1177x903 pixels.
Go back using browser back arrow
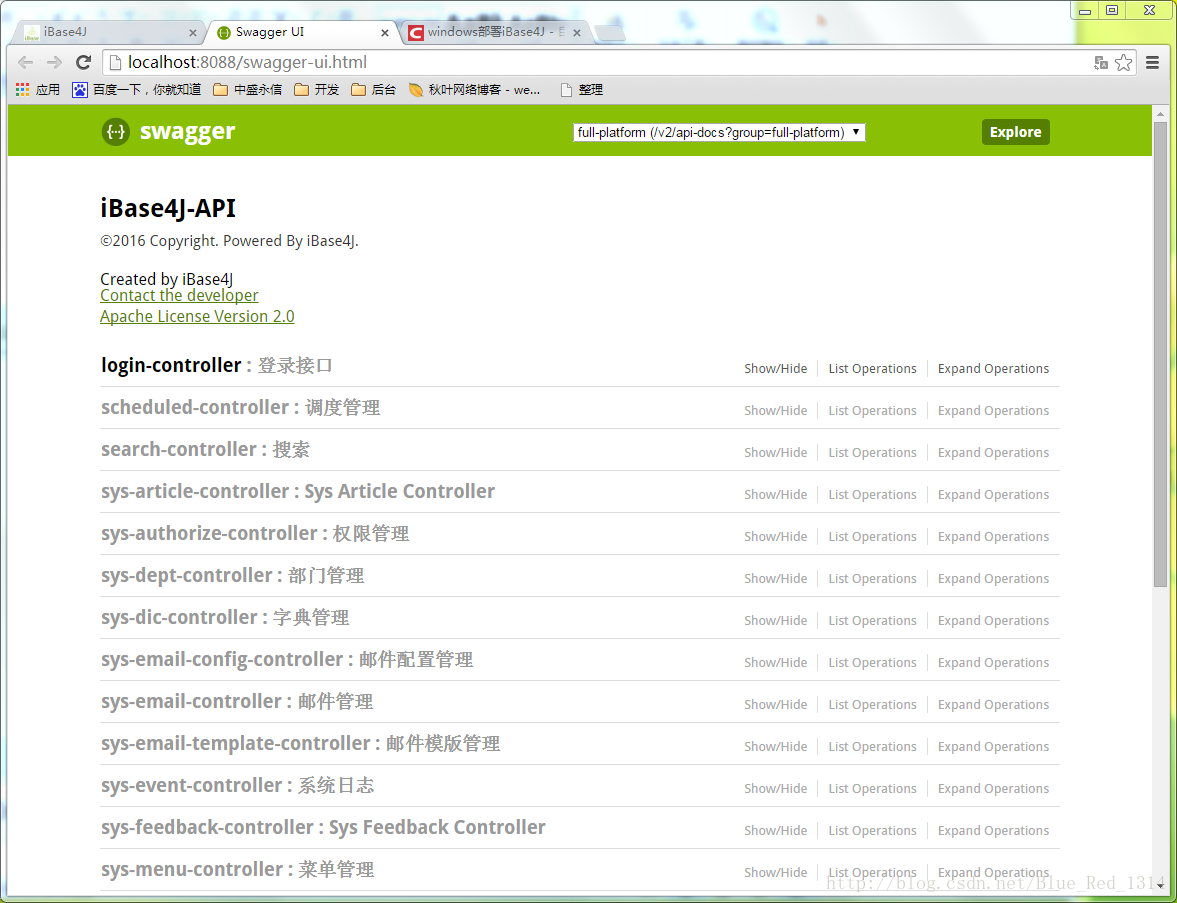coord(25,62)
